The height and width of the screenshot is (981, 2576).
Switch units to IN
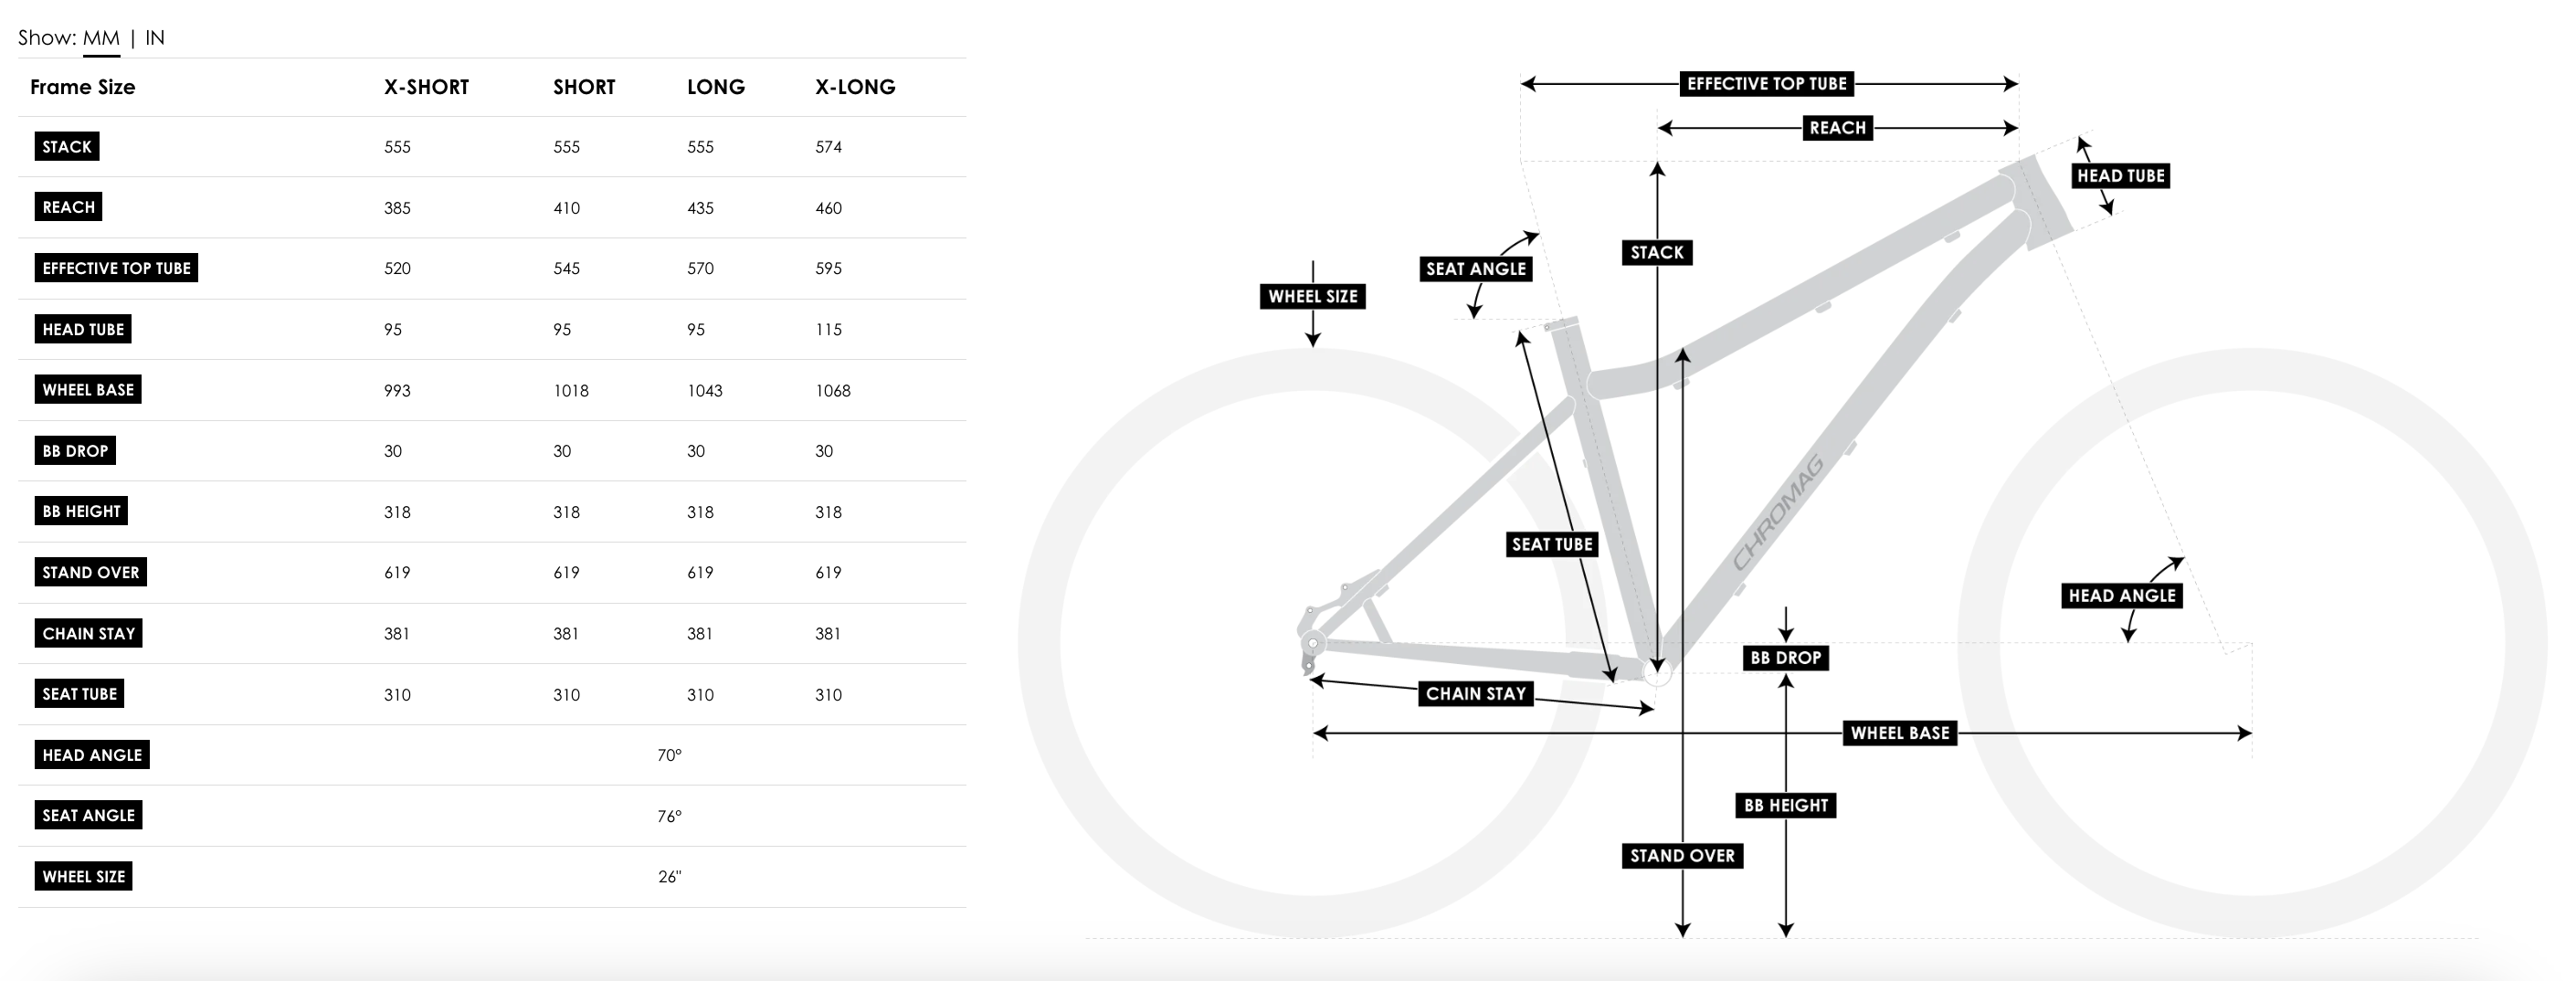[x=155, y=38]
